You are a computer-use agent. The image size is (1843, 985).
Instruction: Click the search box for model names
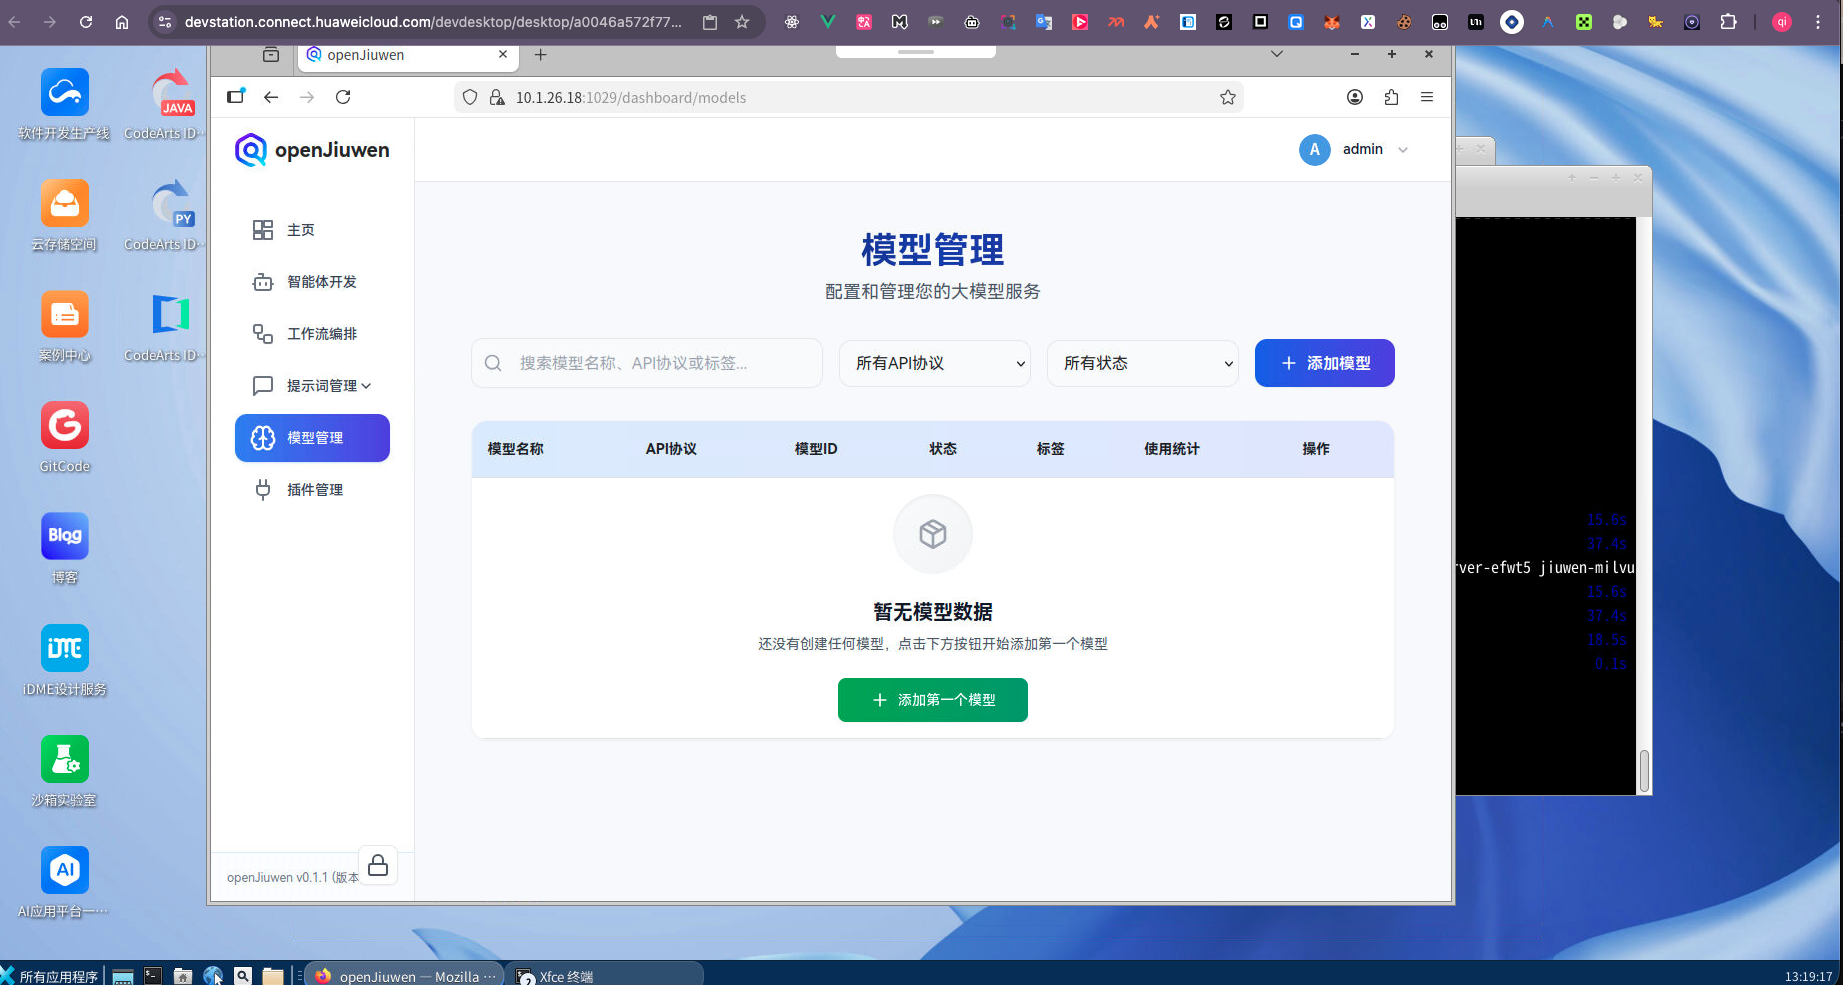pyautogui.click(x=647, y=363)
